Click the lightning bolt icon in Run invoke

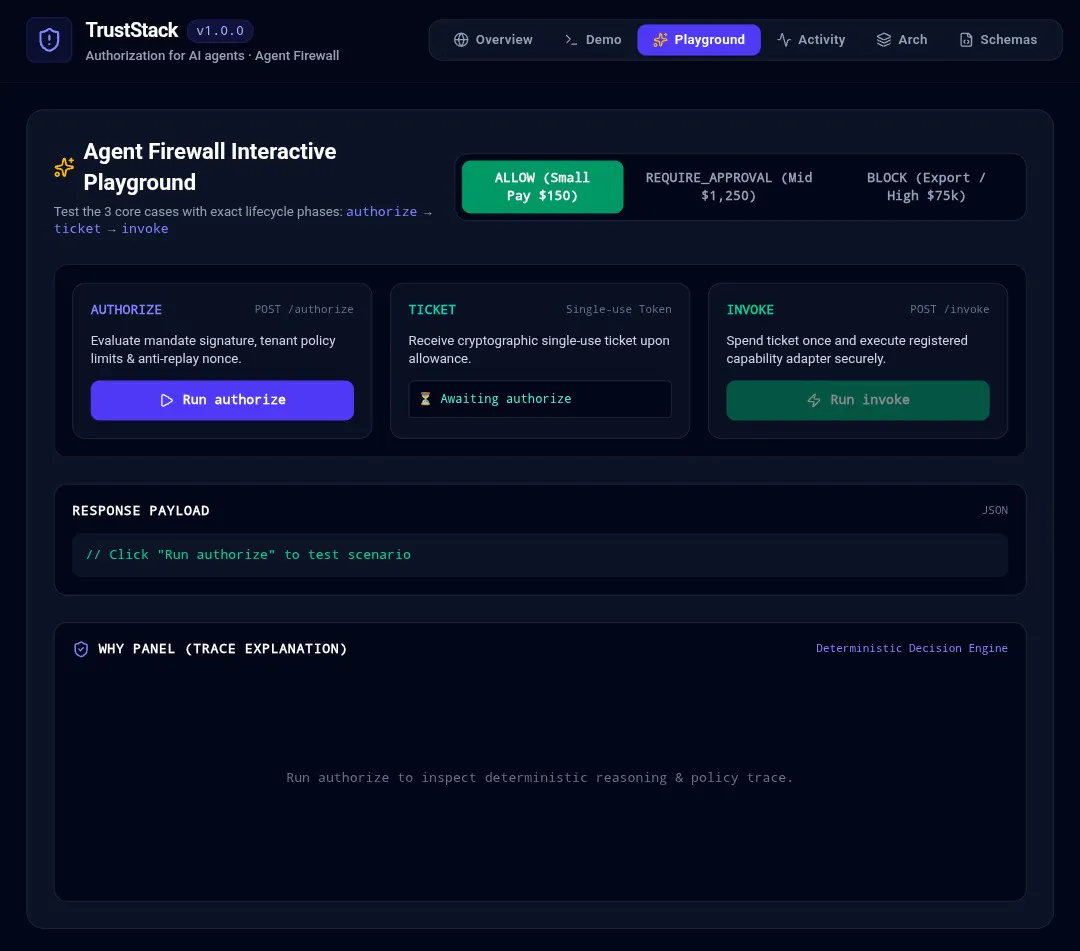[813, 400]
